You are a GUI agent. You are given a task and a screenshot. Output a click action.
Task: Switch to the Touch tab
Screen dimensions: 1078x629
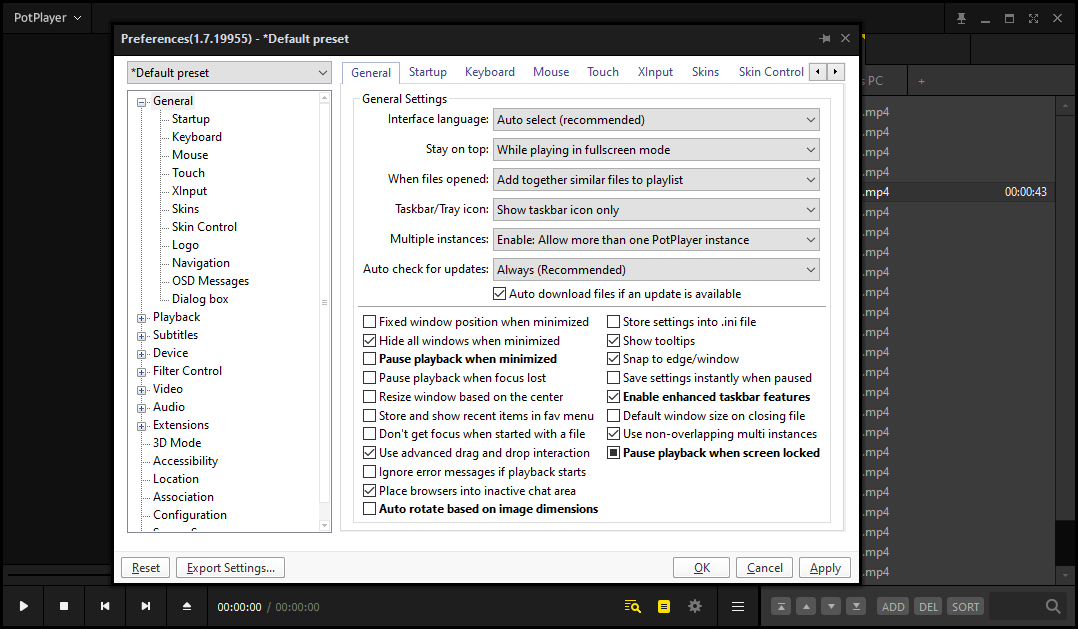tap(603, 72)
